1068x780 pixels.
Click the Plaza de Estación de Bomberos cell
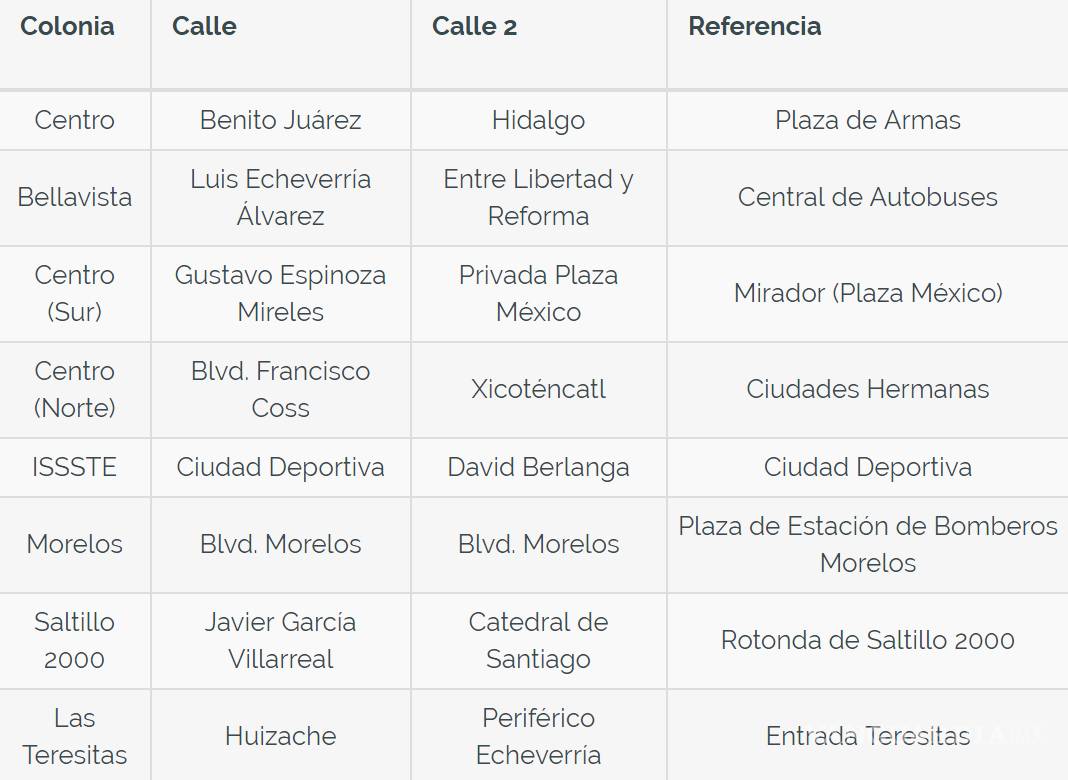click(867, 544)
